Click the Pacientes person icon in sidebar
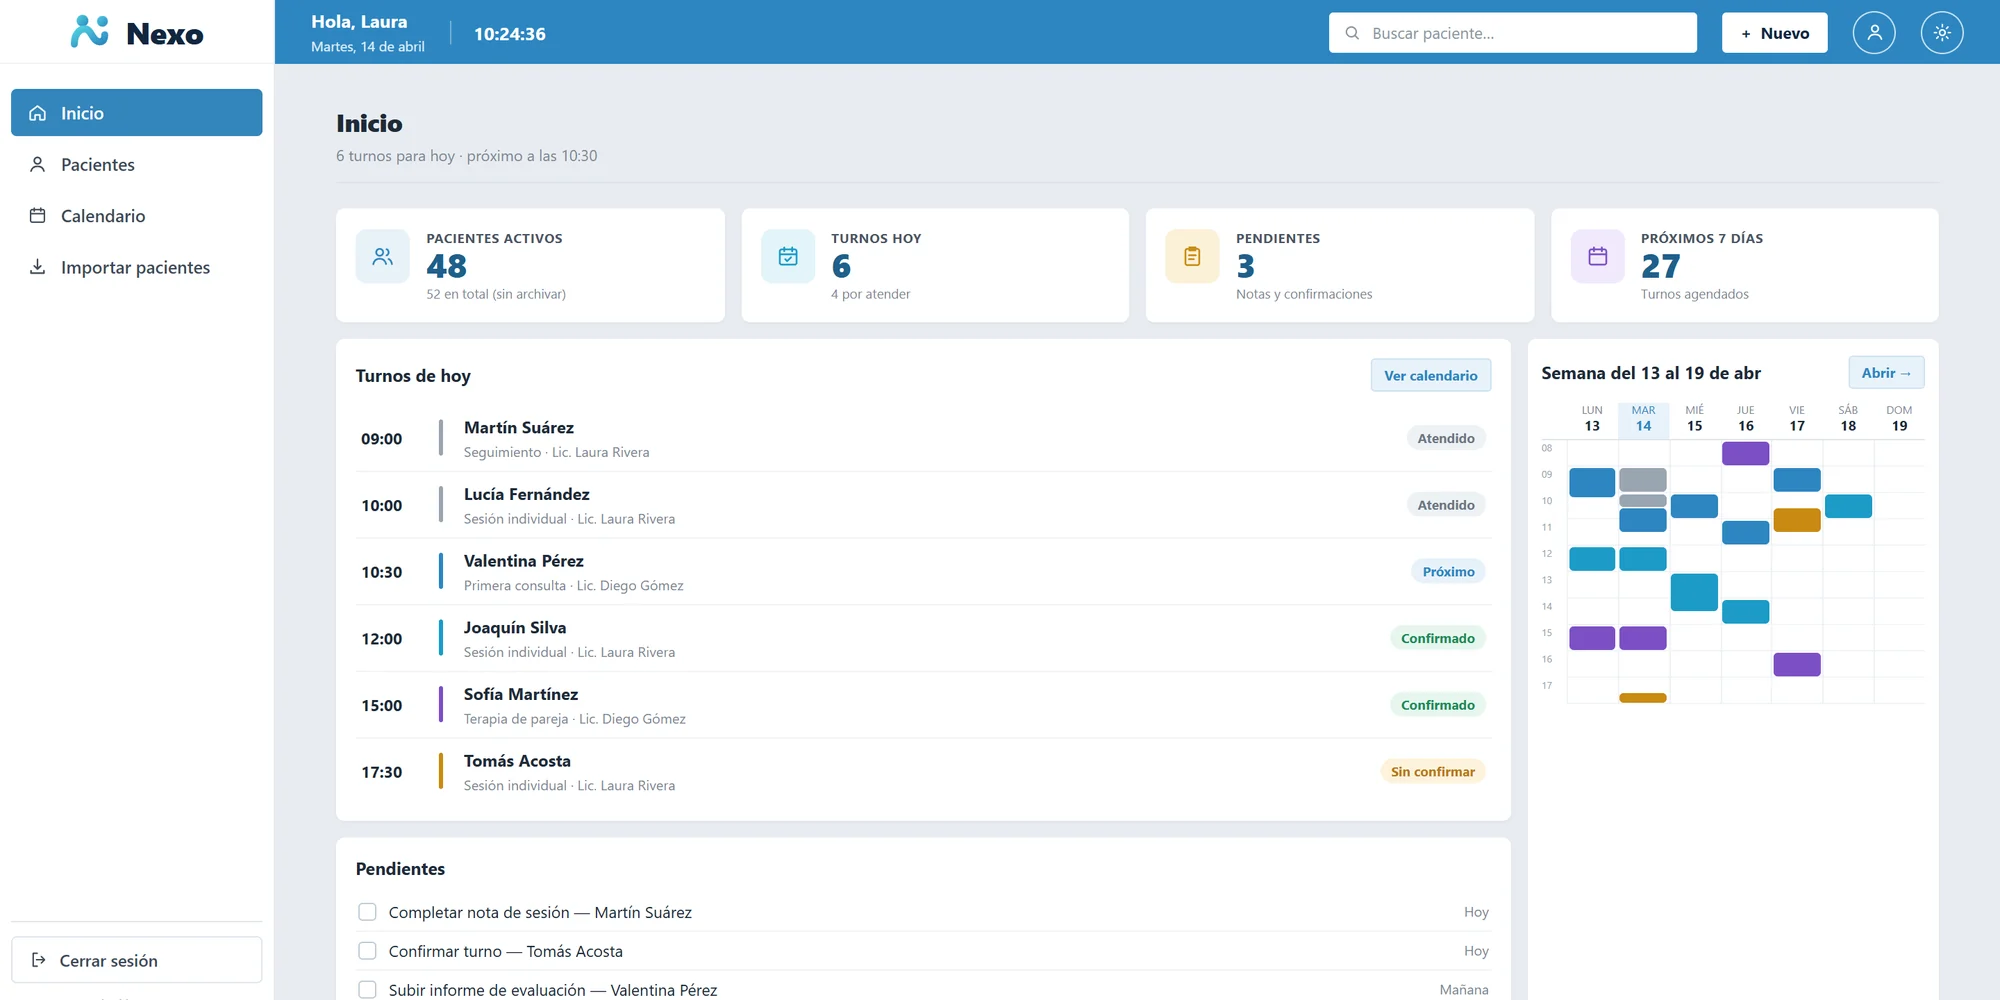 [38, 164]
